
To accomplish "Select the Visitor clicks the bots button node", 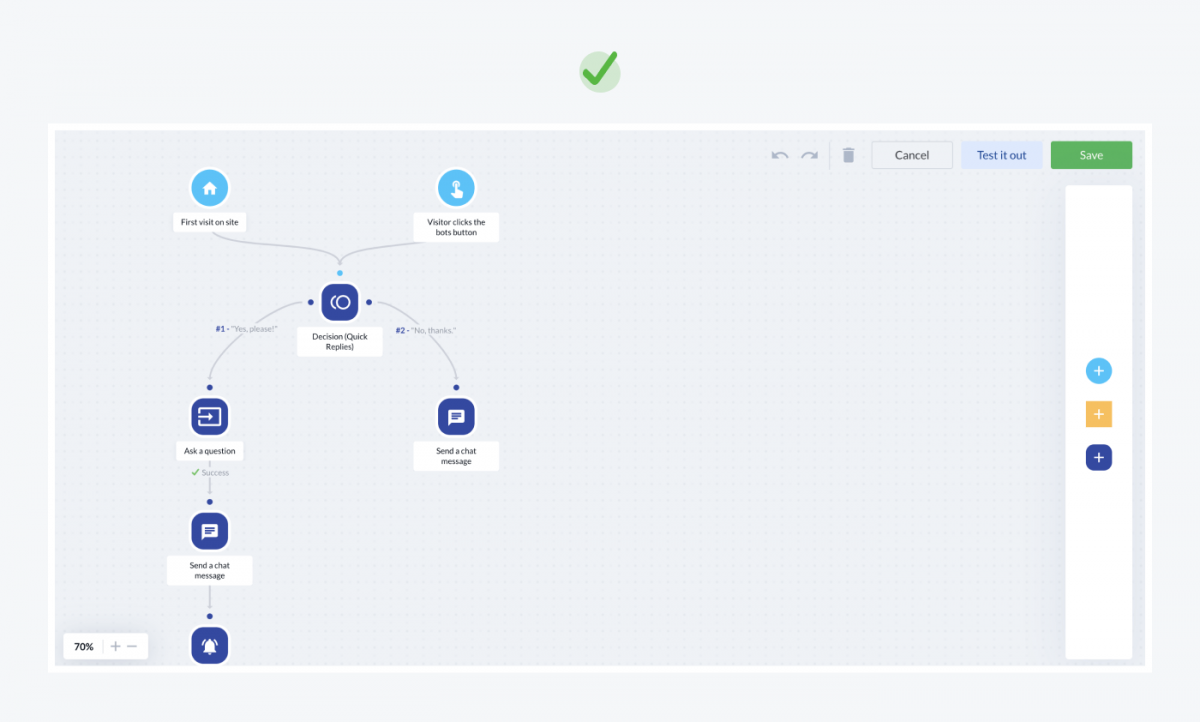I will pyautogui.click(x=456, y=188).
